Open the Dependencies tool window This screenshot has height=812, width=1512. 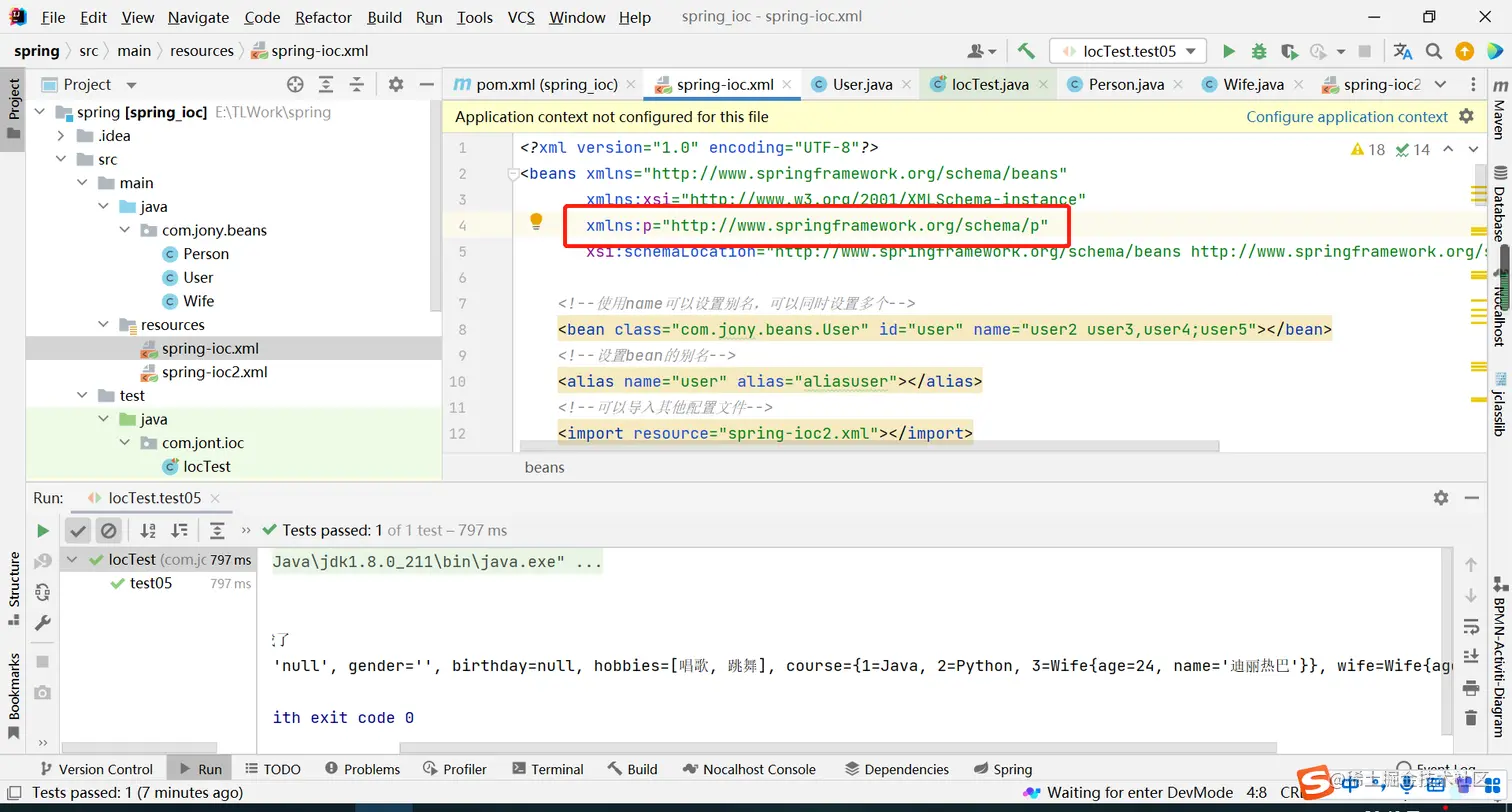tap(896, 769)
